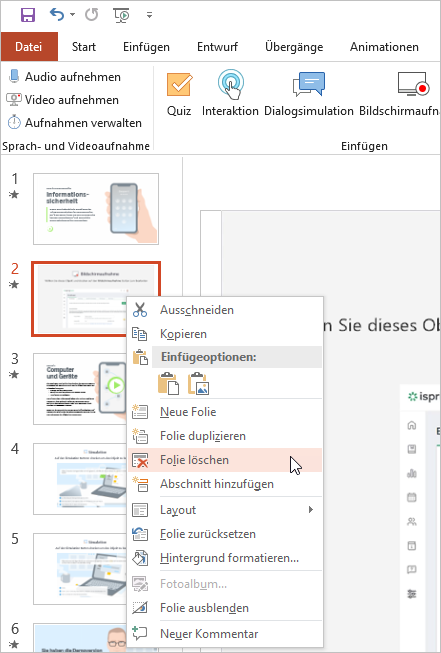Select Folie duplizieren in the menu
The image size is (441, 653).
coord(225,436)
